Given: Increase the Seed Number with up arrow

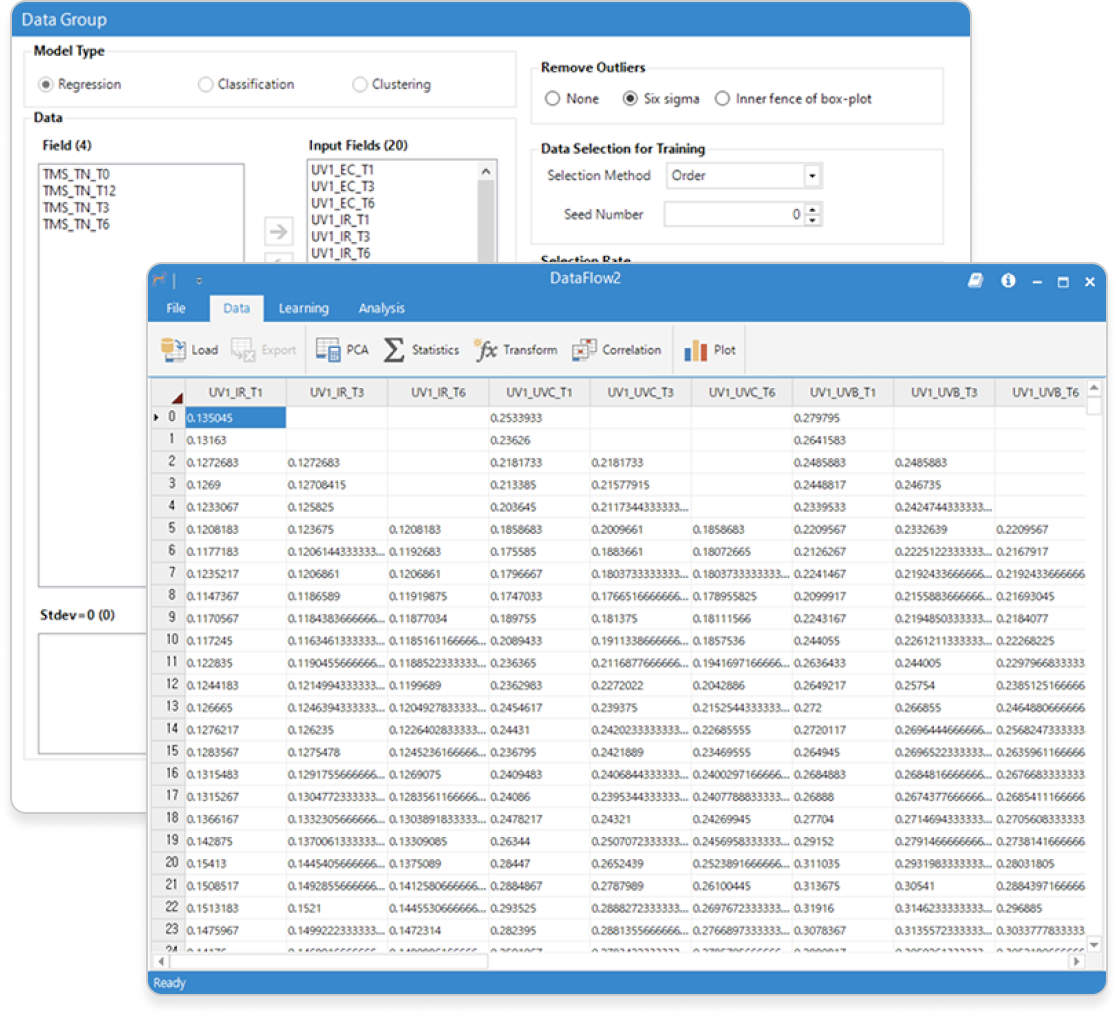Looking at the screenshot, I should [x=812, y=209].
